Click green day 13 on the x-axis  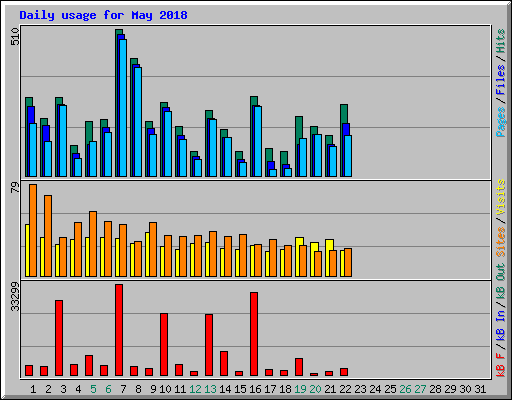coord(210,389)
